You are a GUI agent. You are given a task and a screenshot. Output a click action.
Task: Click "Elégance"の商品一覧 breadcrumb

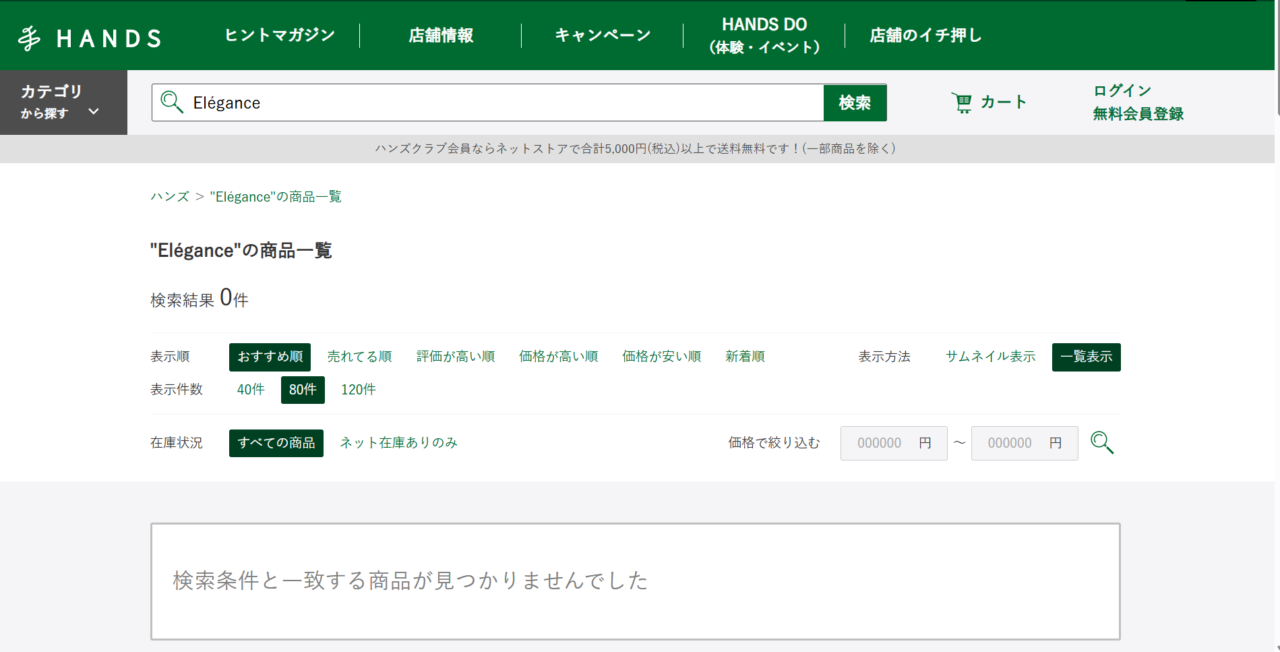(x=276, y=197)
